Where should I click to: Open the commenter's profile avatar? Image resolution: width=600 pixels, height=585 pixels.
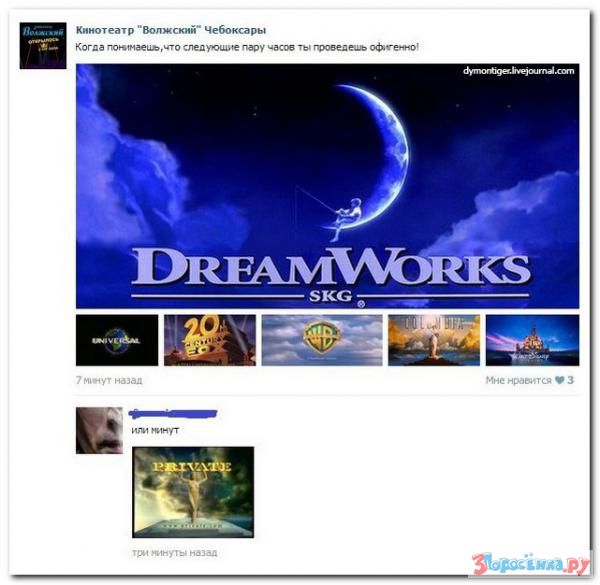click(x=98, y=430)
